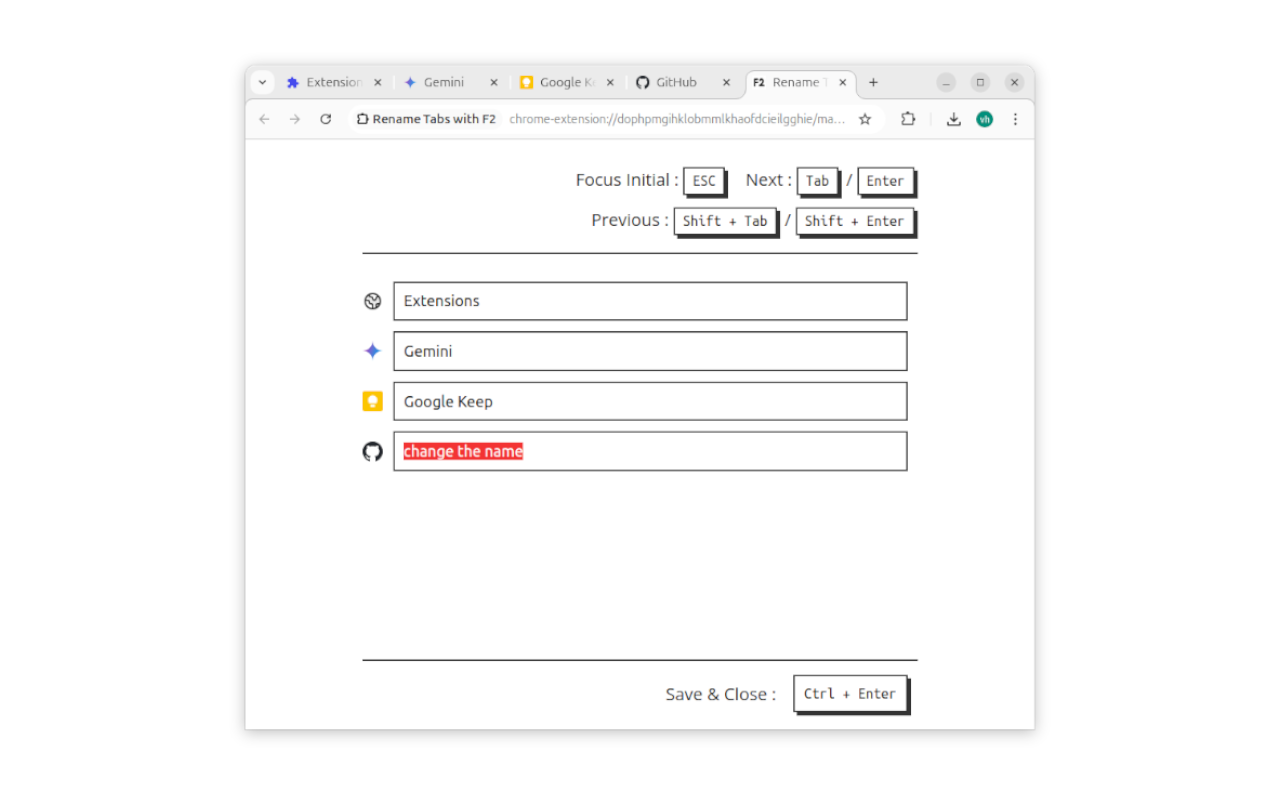Click the Google Keep favicon in list
Viewport: 1280px width, 800px height.
pyautogui.click(x=373, y=401)
